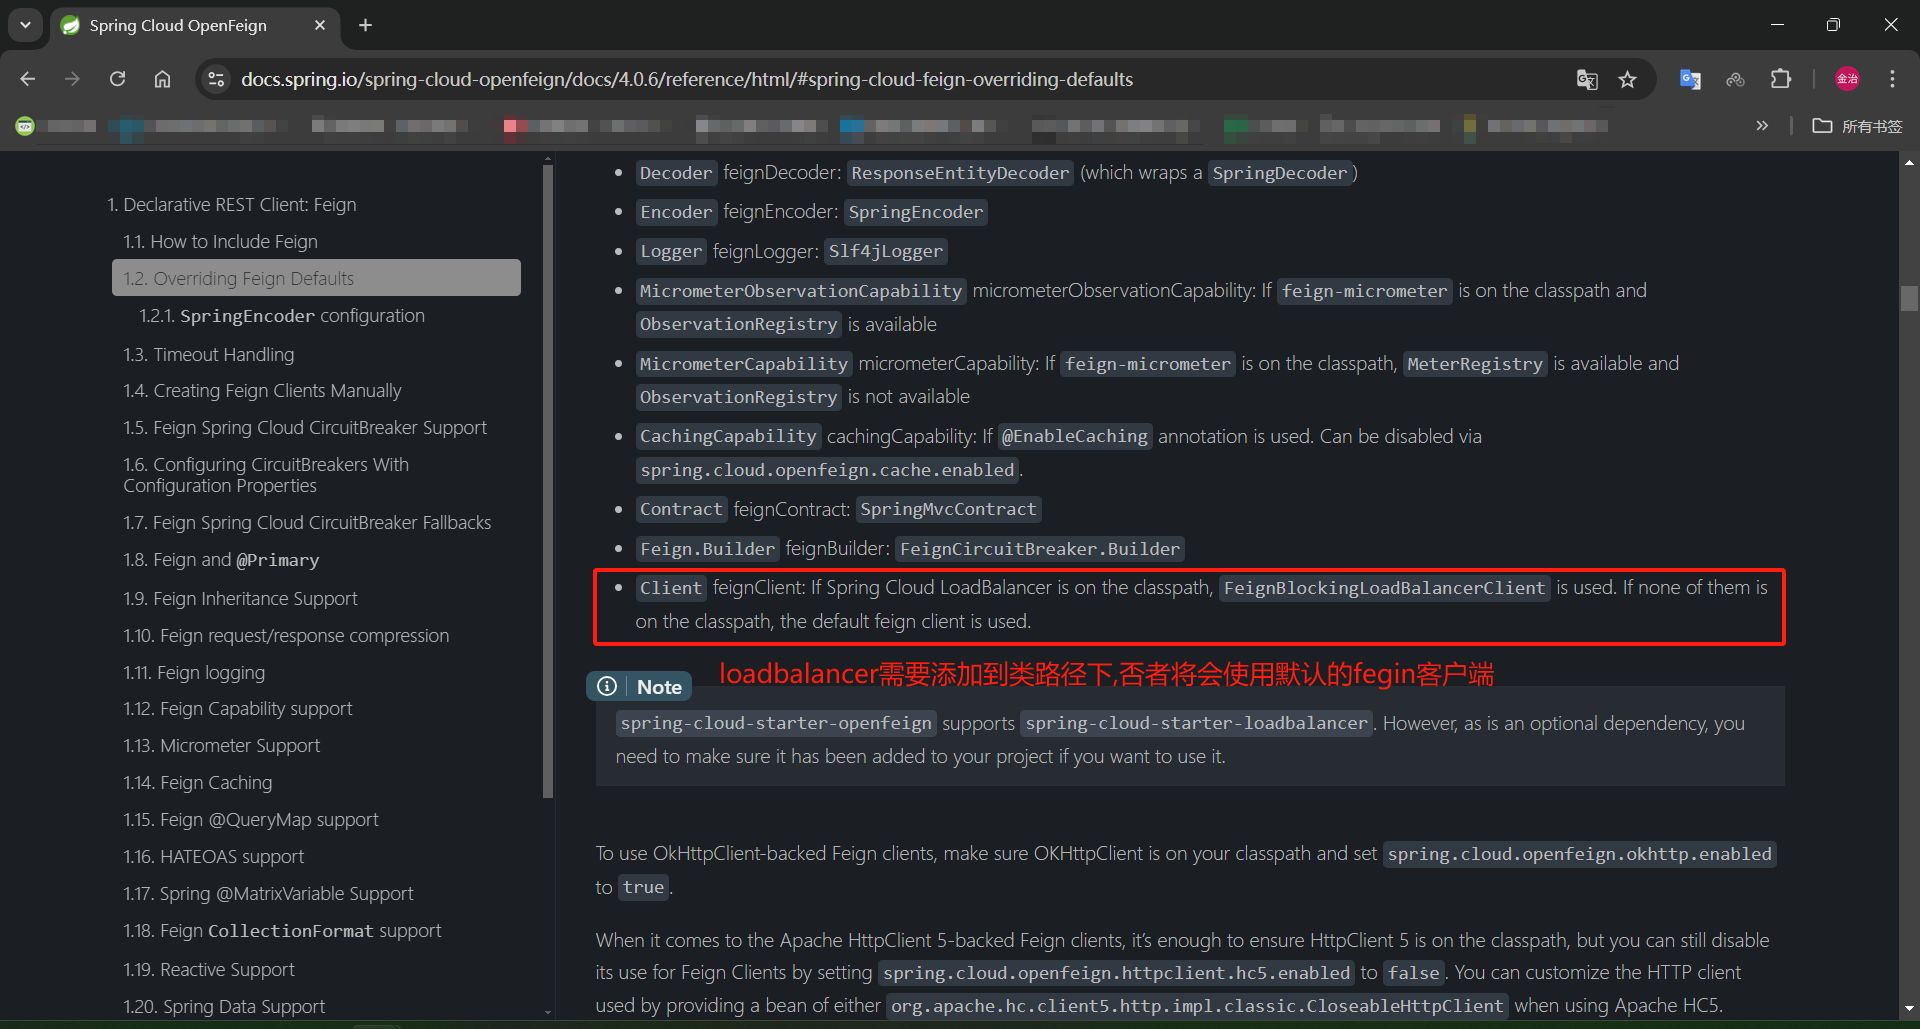Open the Chrome three-dot menu

coord(1892,79)
